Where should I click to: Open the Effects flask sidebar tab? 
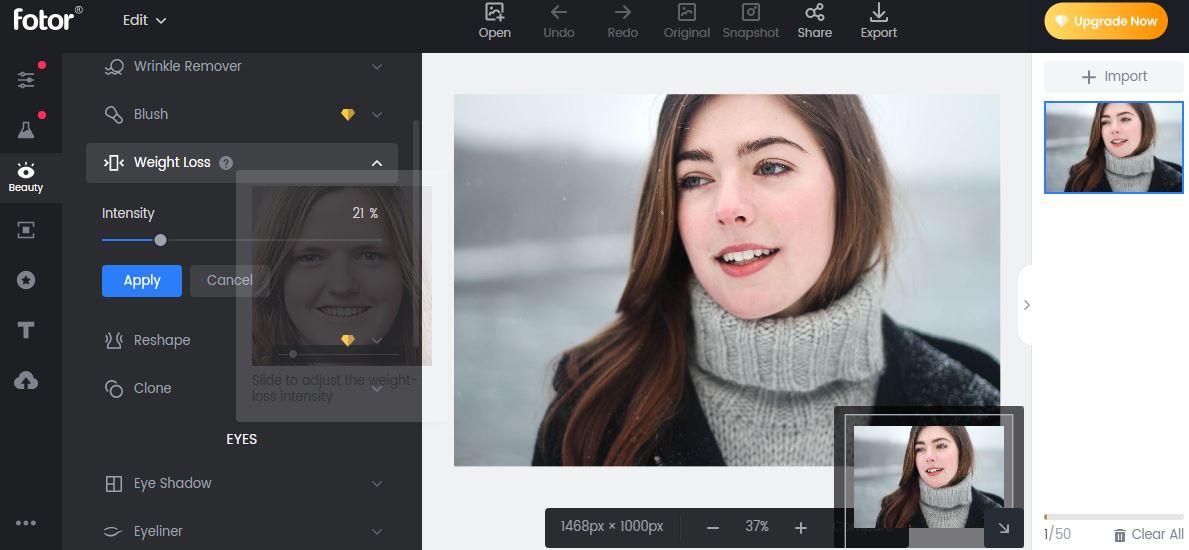(26, 129)
